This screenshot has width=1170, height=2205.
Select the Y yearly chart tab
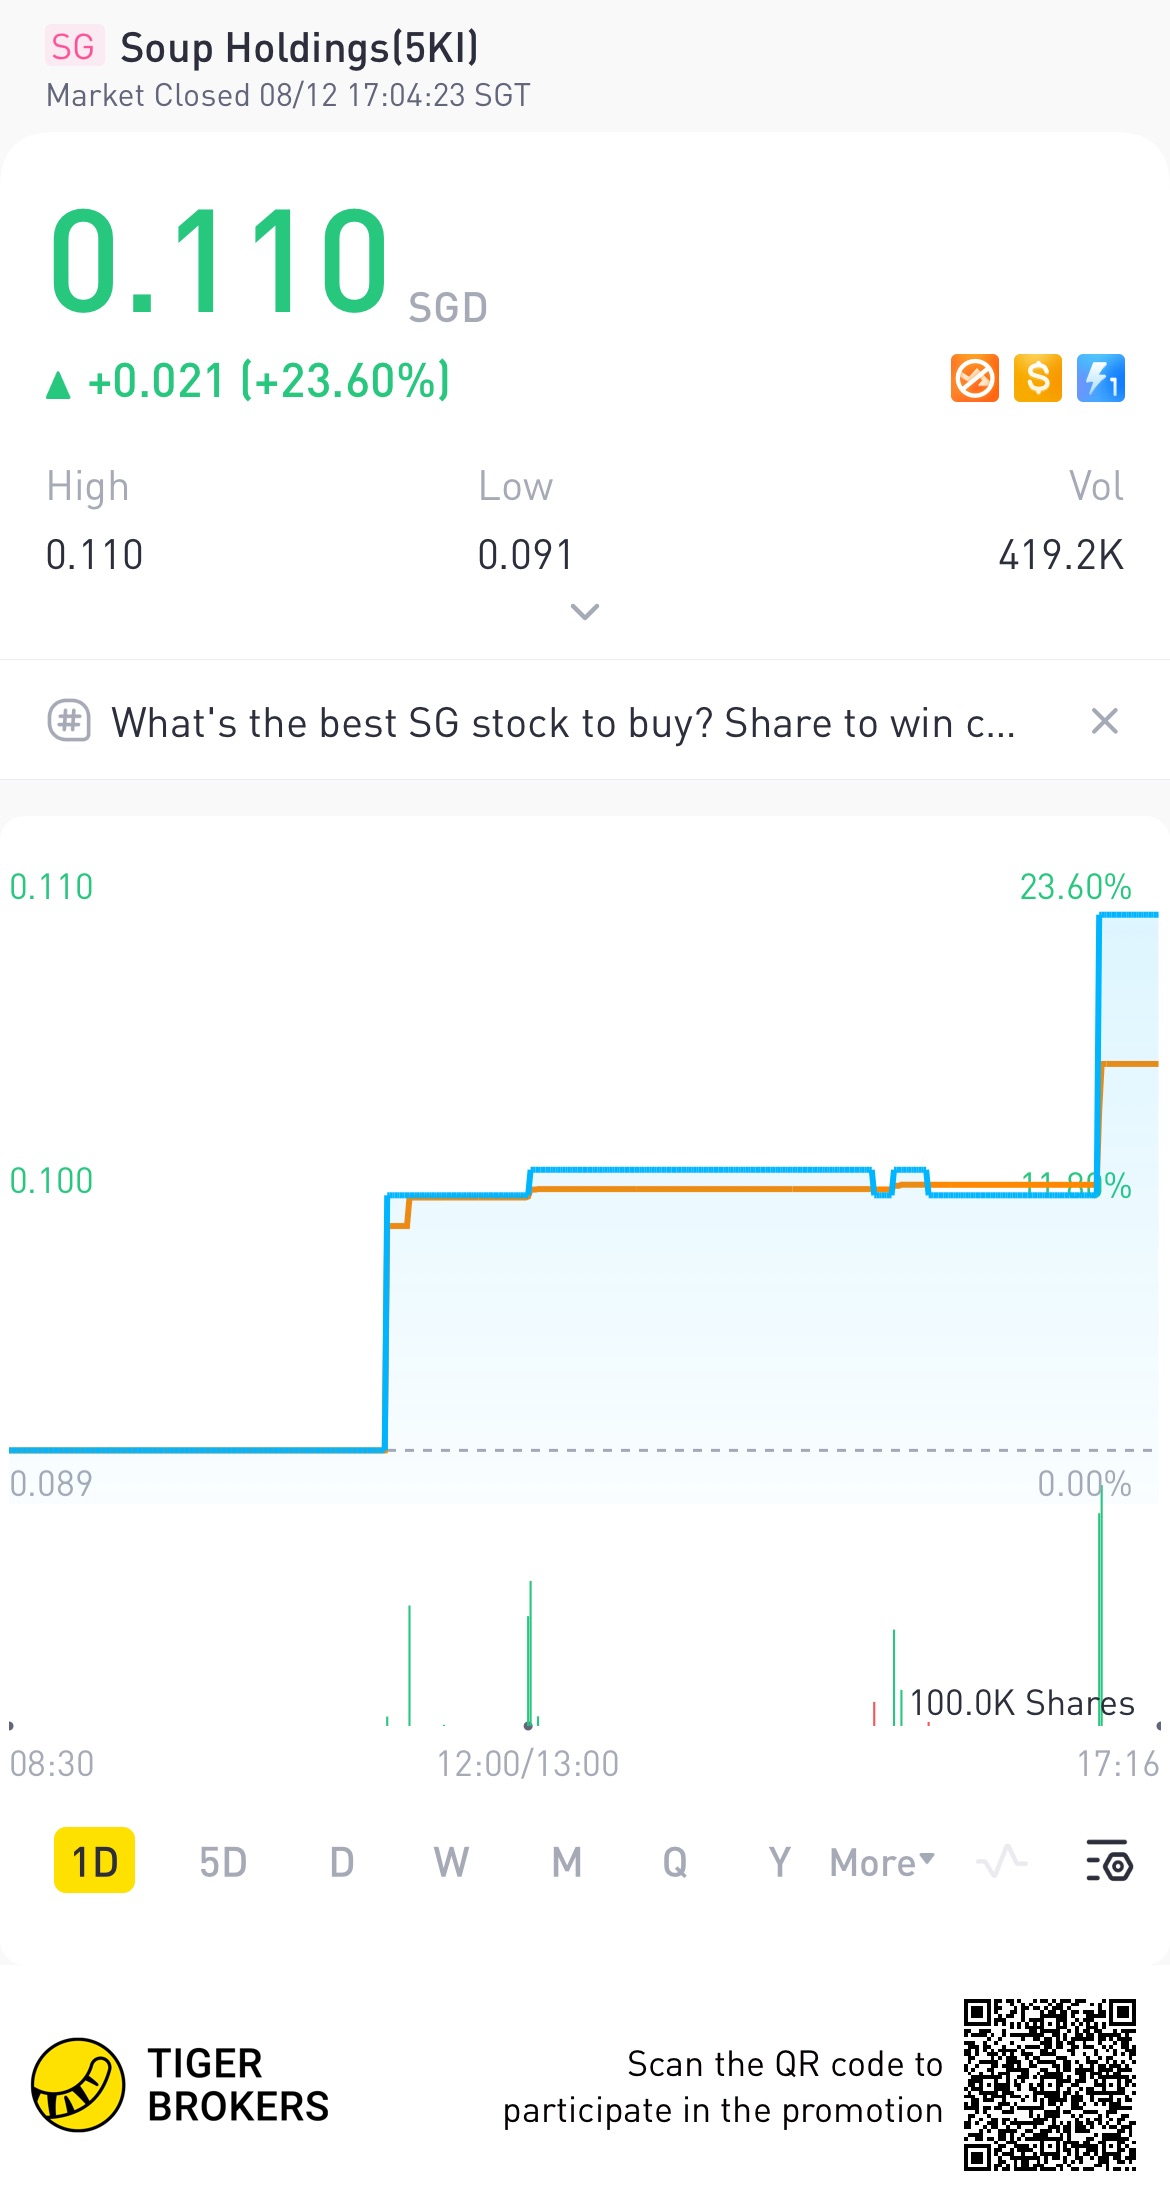pyautogui.click(x=779, y=1862)
